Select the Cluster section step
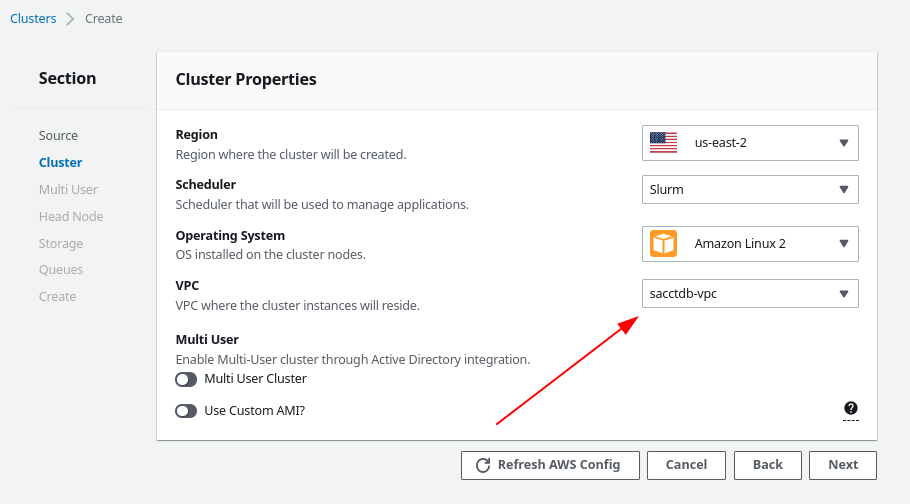Image resolution: width=910 pixels, height=504 pixels. tap(60, 163)
